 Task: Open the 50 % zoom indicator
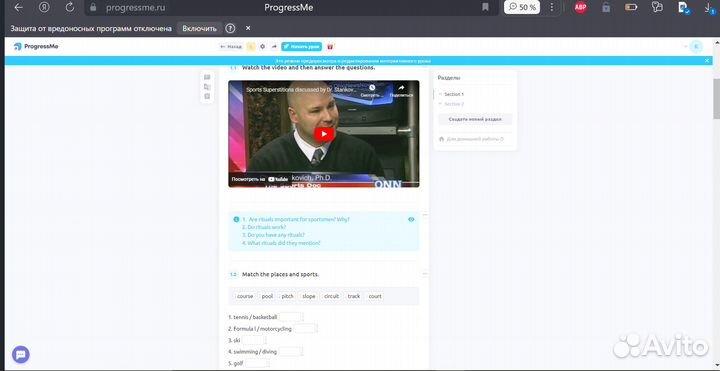click(522, 7)
